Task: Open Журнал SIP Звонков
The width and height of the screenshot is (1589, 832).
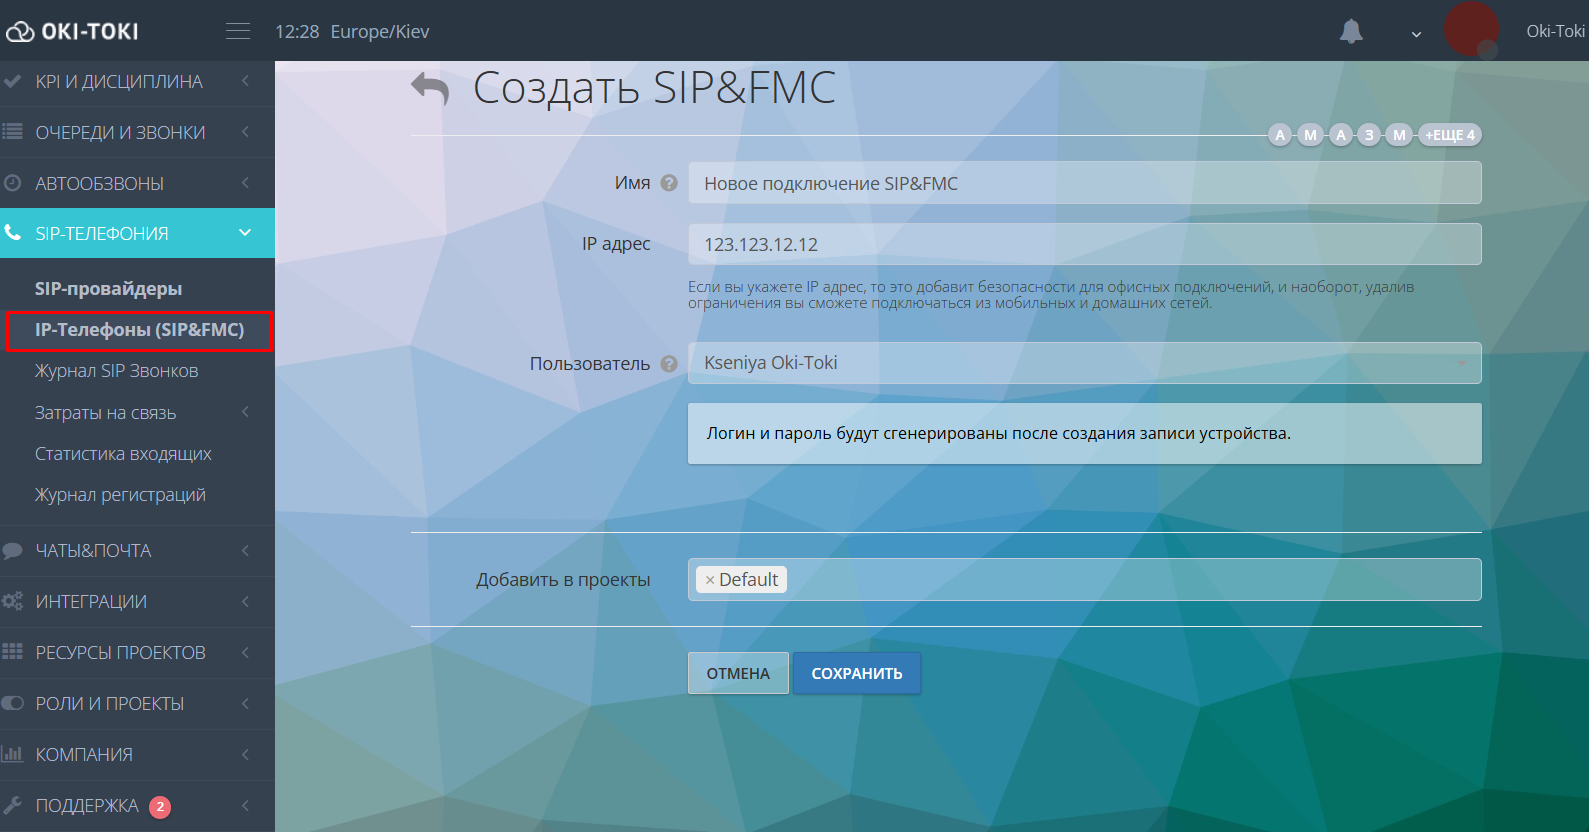Action: click(116, 371)
